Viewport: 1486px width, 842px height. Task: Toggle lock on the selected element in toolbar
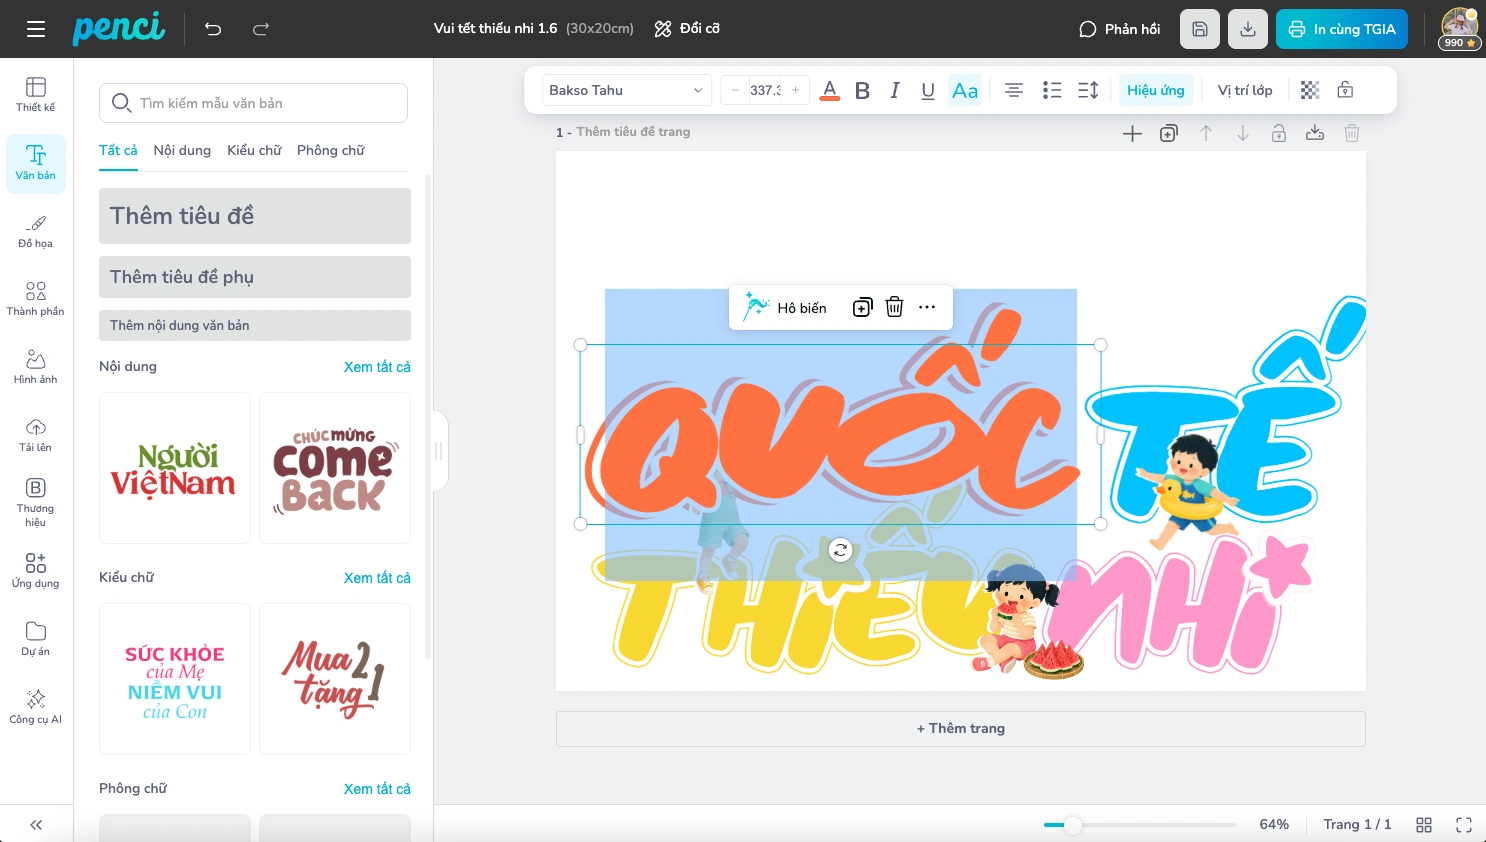[x=1346, y=90]
